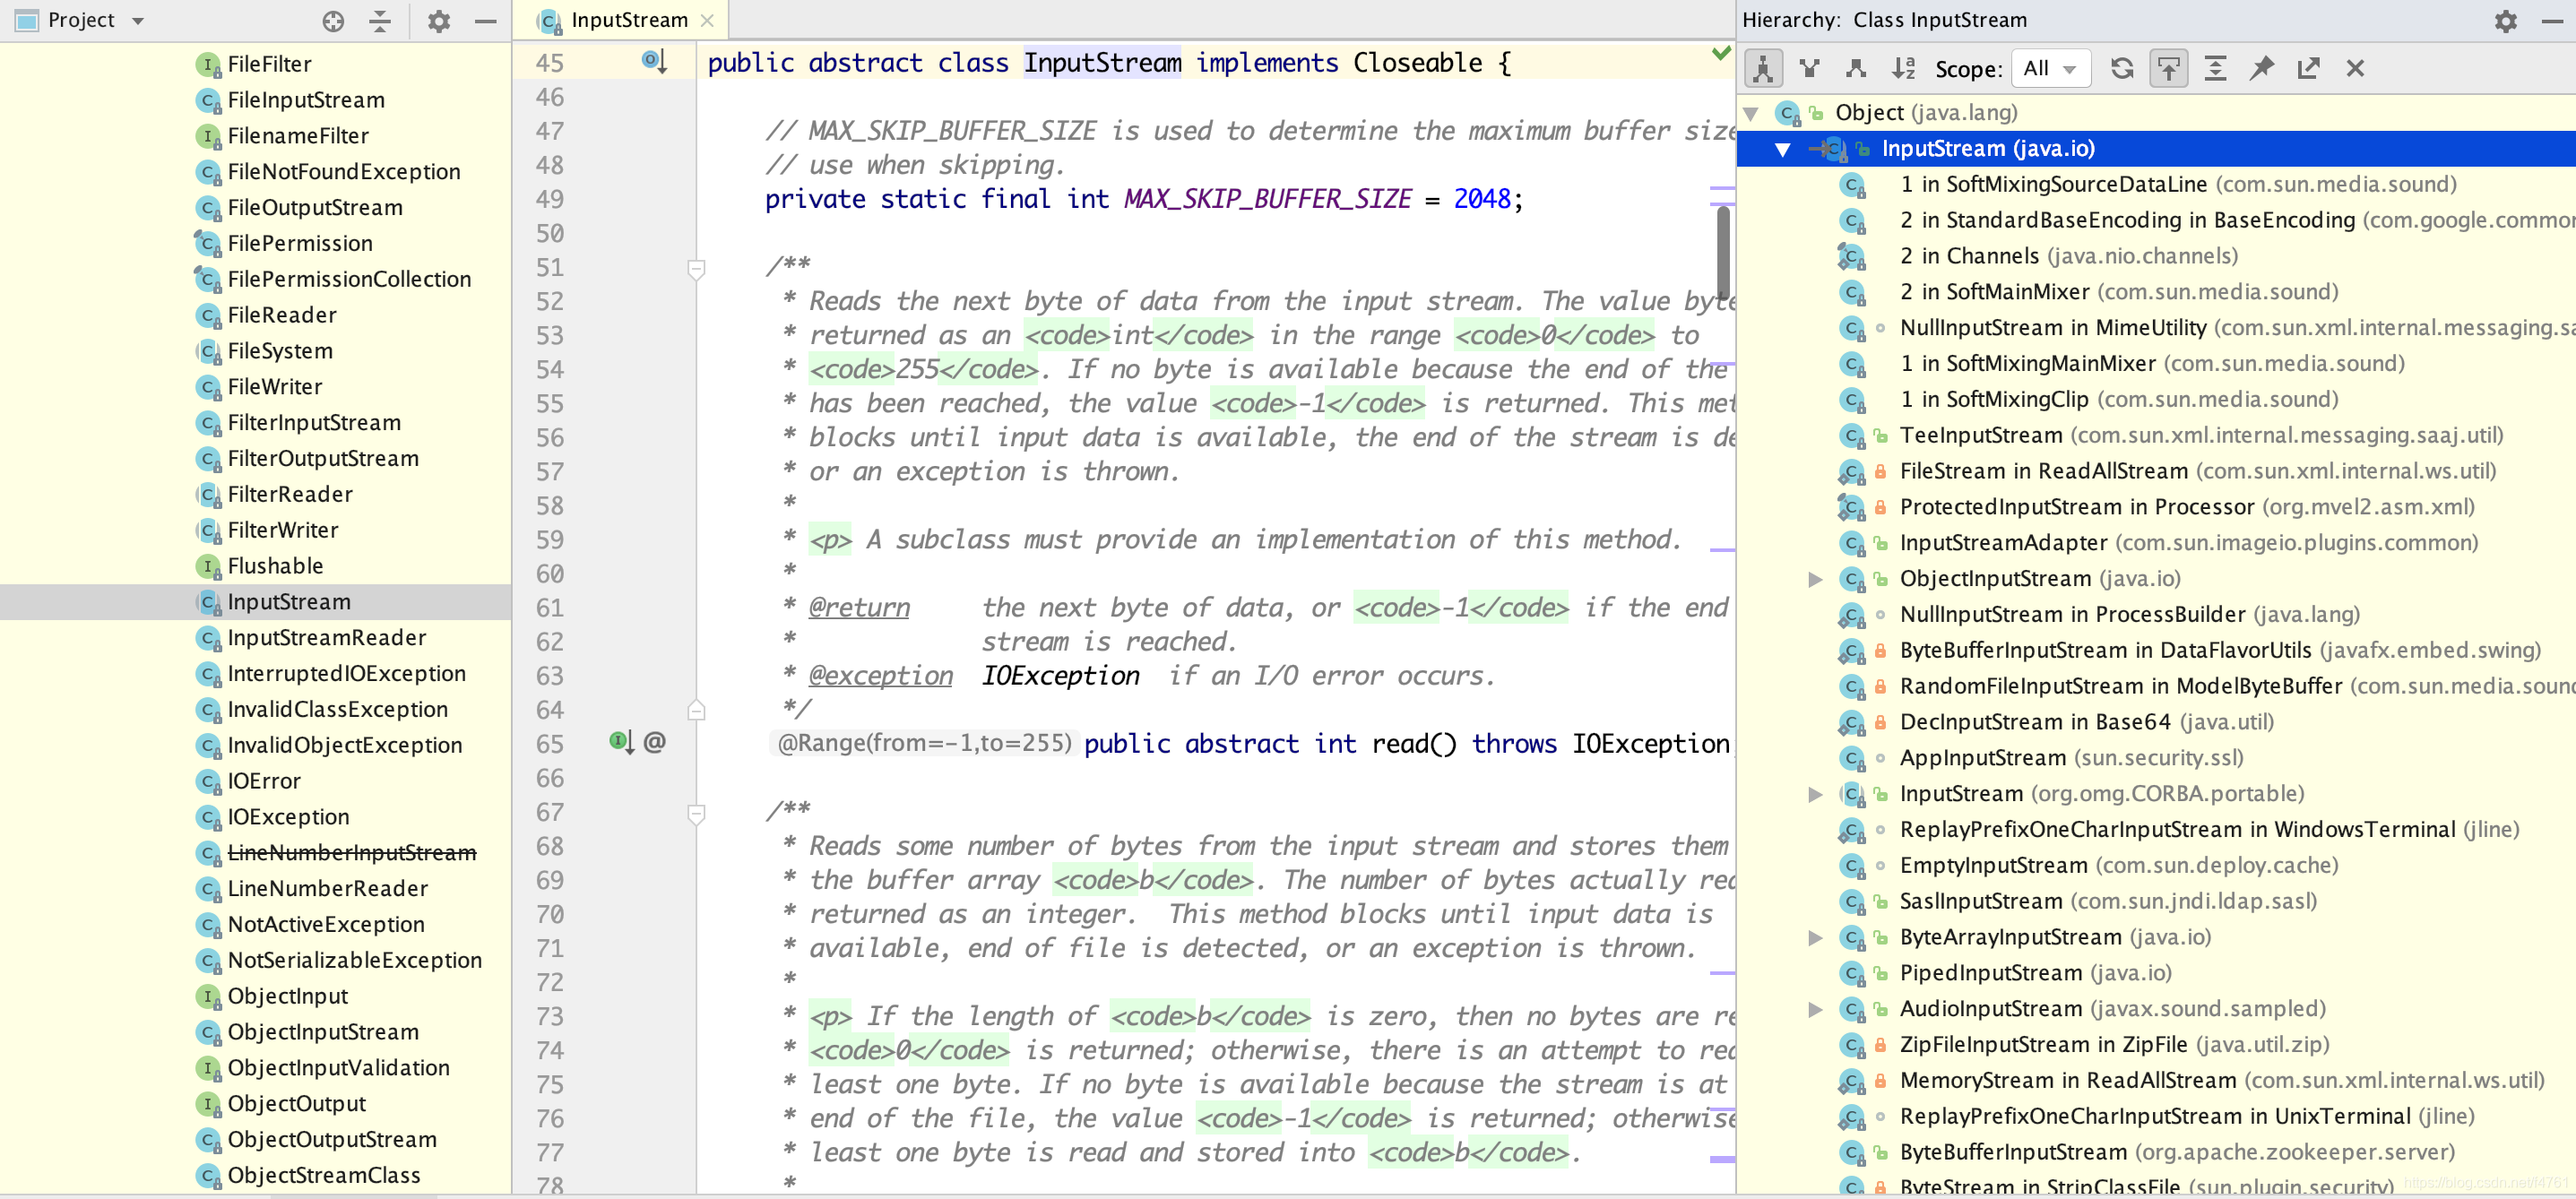
Task: Click the @return Javadoc tag on line 61
Action: tap(859, 608)
